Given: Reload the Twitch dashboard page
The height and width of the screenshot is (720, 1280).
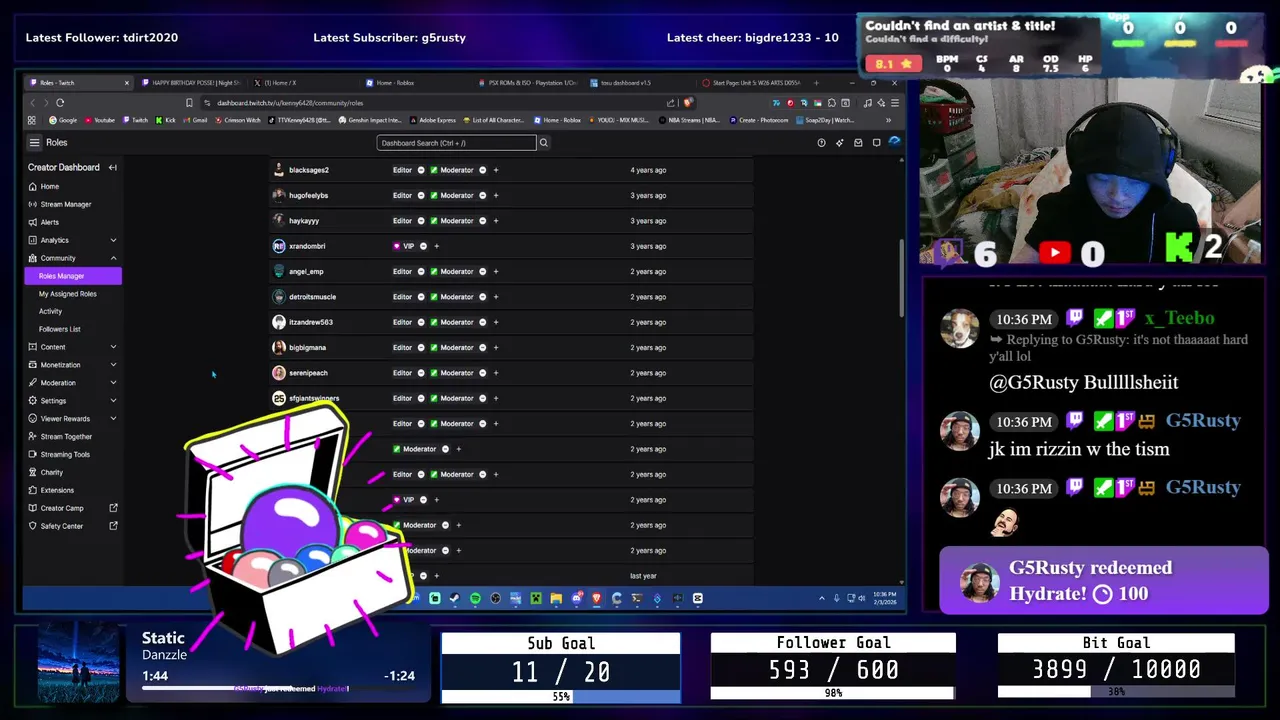Looking at the screenshot, I should [x=60, y=102].
